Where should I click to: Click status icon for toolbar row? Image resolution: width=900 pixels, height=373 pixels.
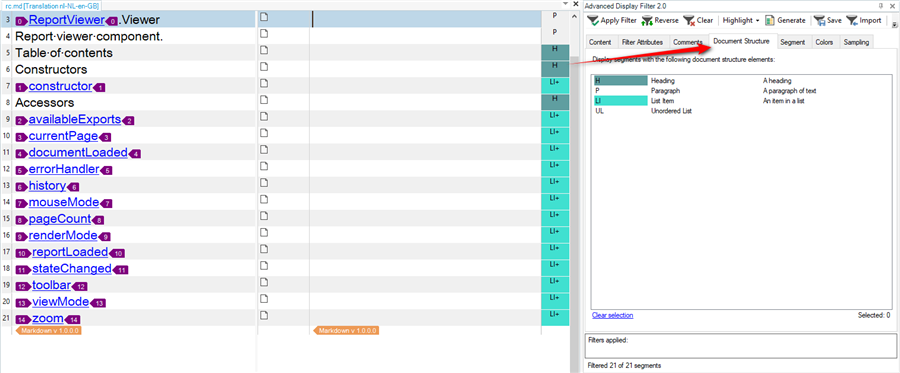[x=264, y=282]
